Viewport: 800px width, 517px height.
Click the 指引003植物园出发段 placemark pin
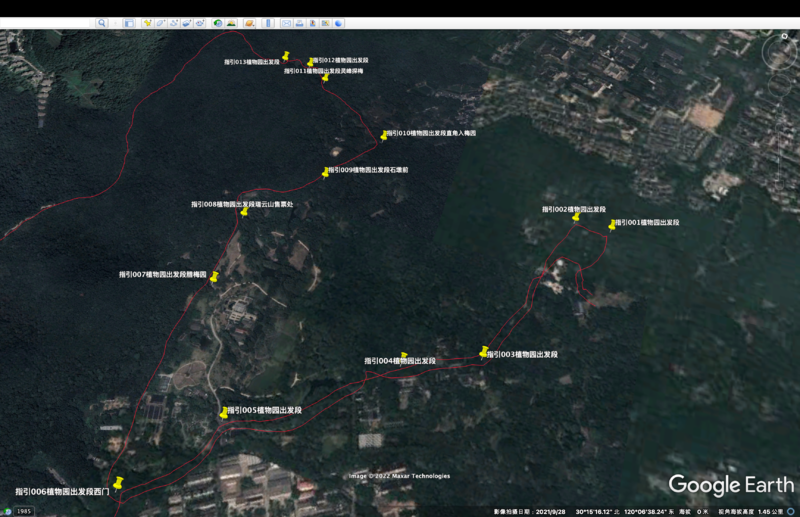[x=484, y=352]
